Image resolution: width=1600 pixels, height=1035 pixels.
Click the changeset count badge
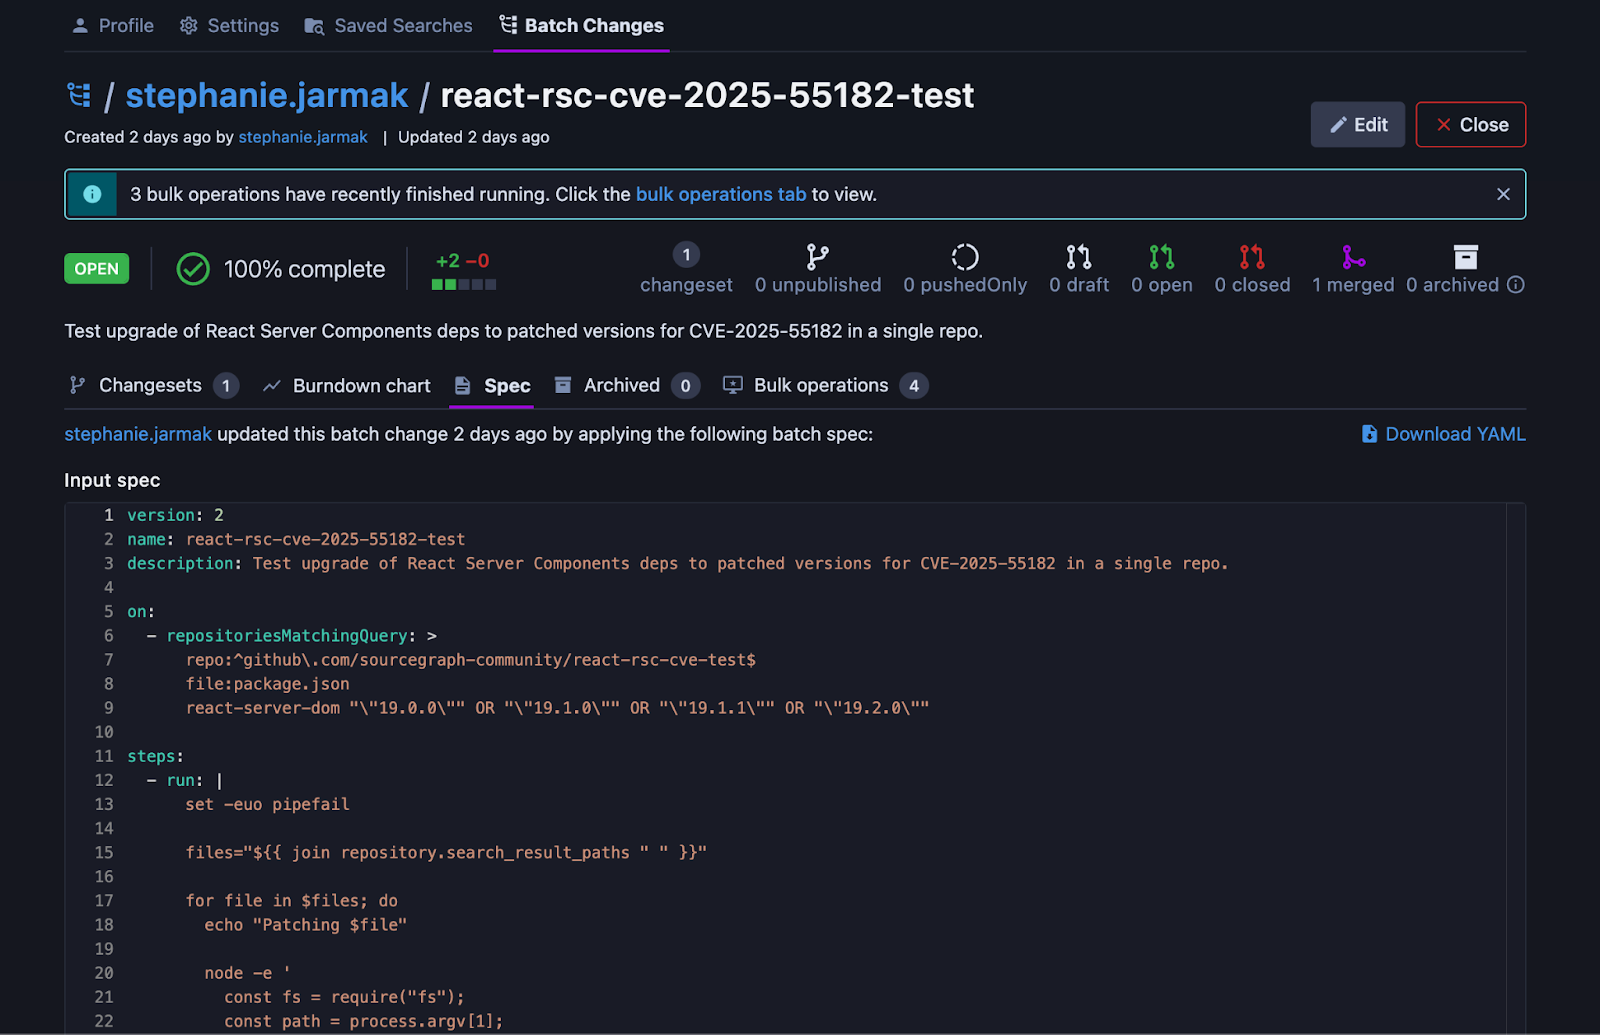686,255
